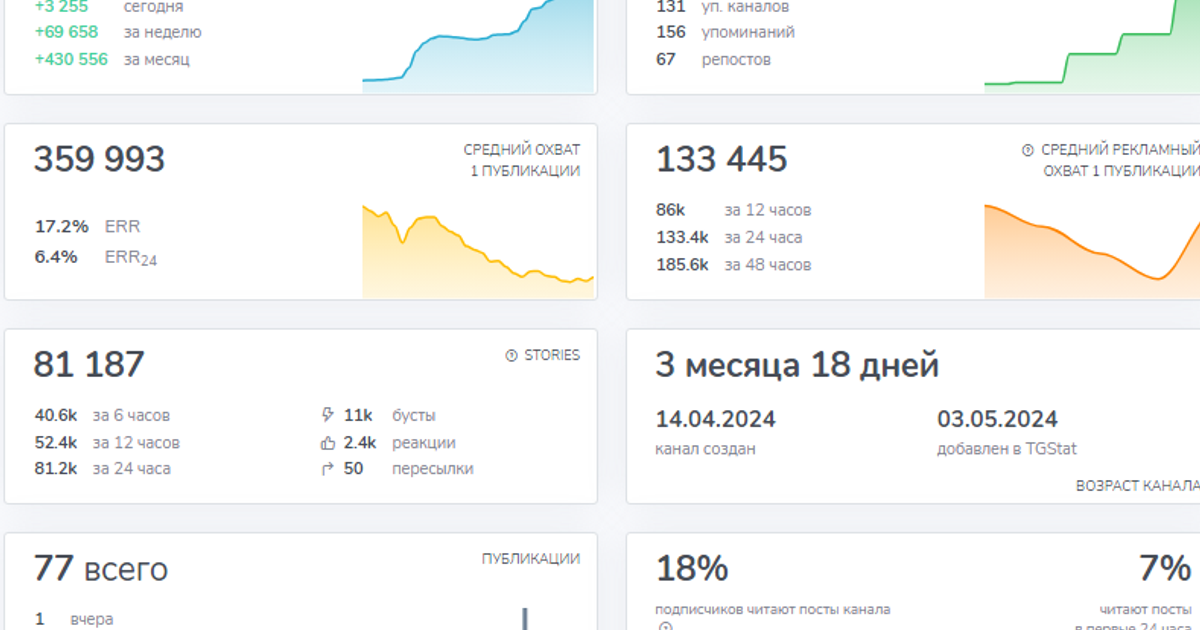
Task: Click the СРЕДНИЙ ОХВАТ 1 ПУБЛИКАЦИИ heading
Action: [x=522, y=160]
